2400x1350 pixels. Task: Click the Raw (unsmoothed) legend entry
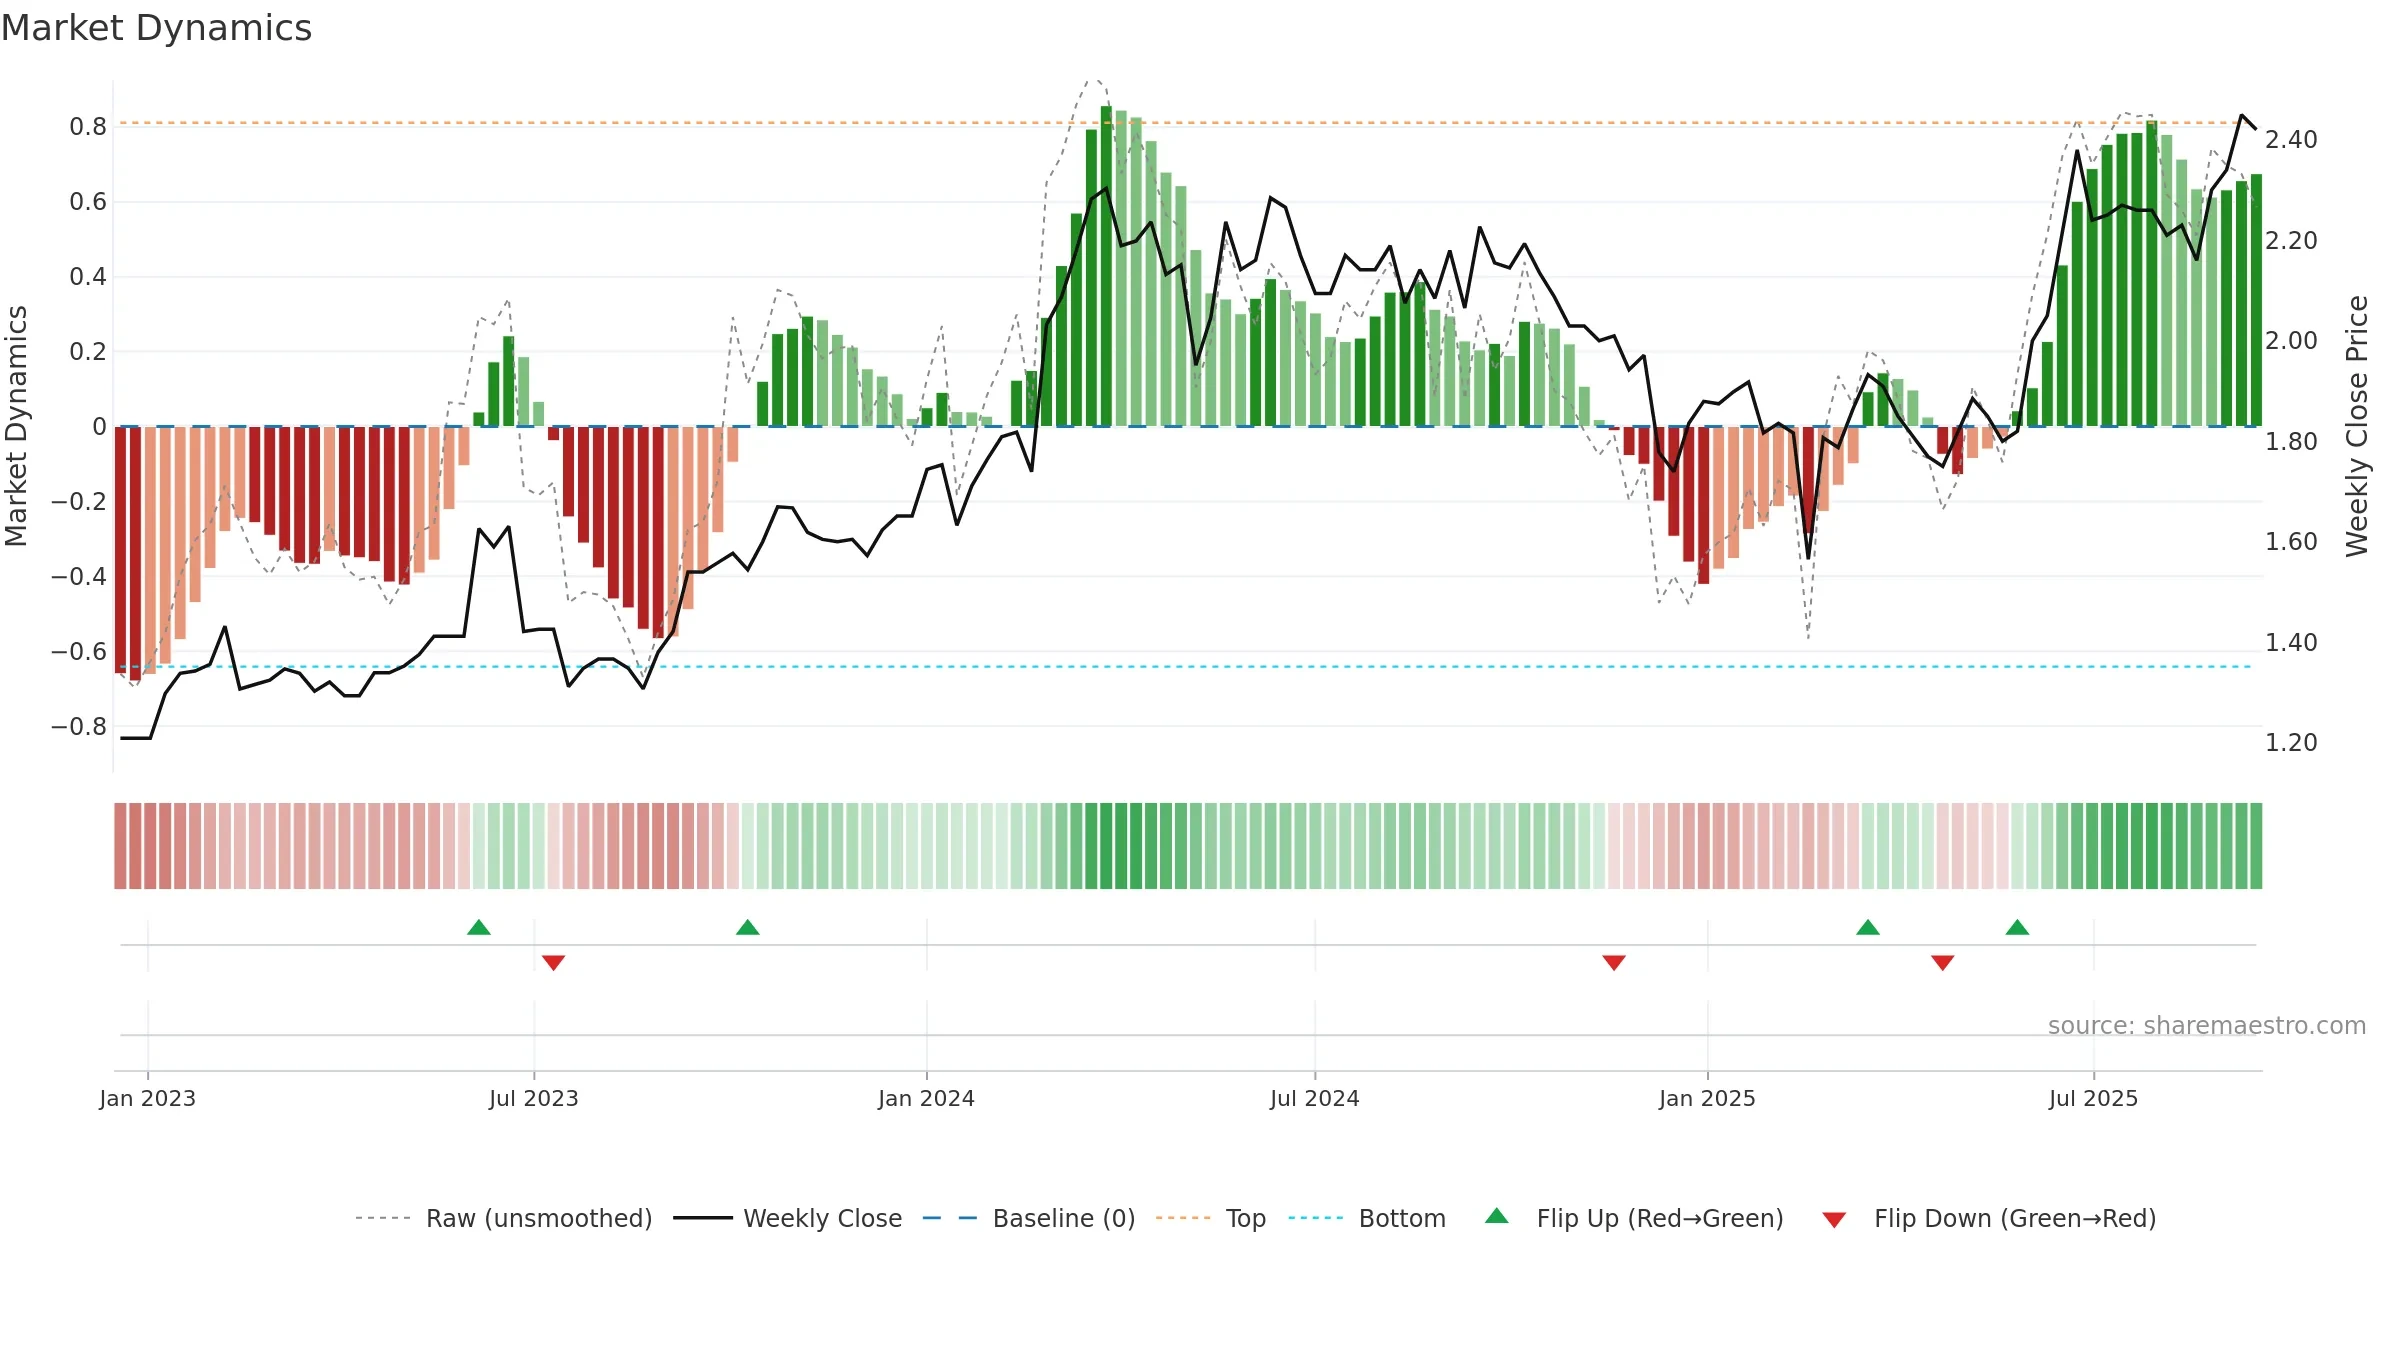tap(504, 1218)
